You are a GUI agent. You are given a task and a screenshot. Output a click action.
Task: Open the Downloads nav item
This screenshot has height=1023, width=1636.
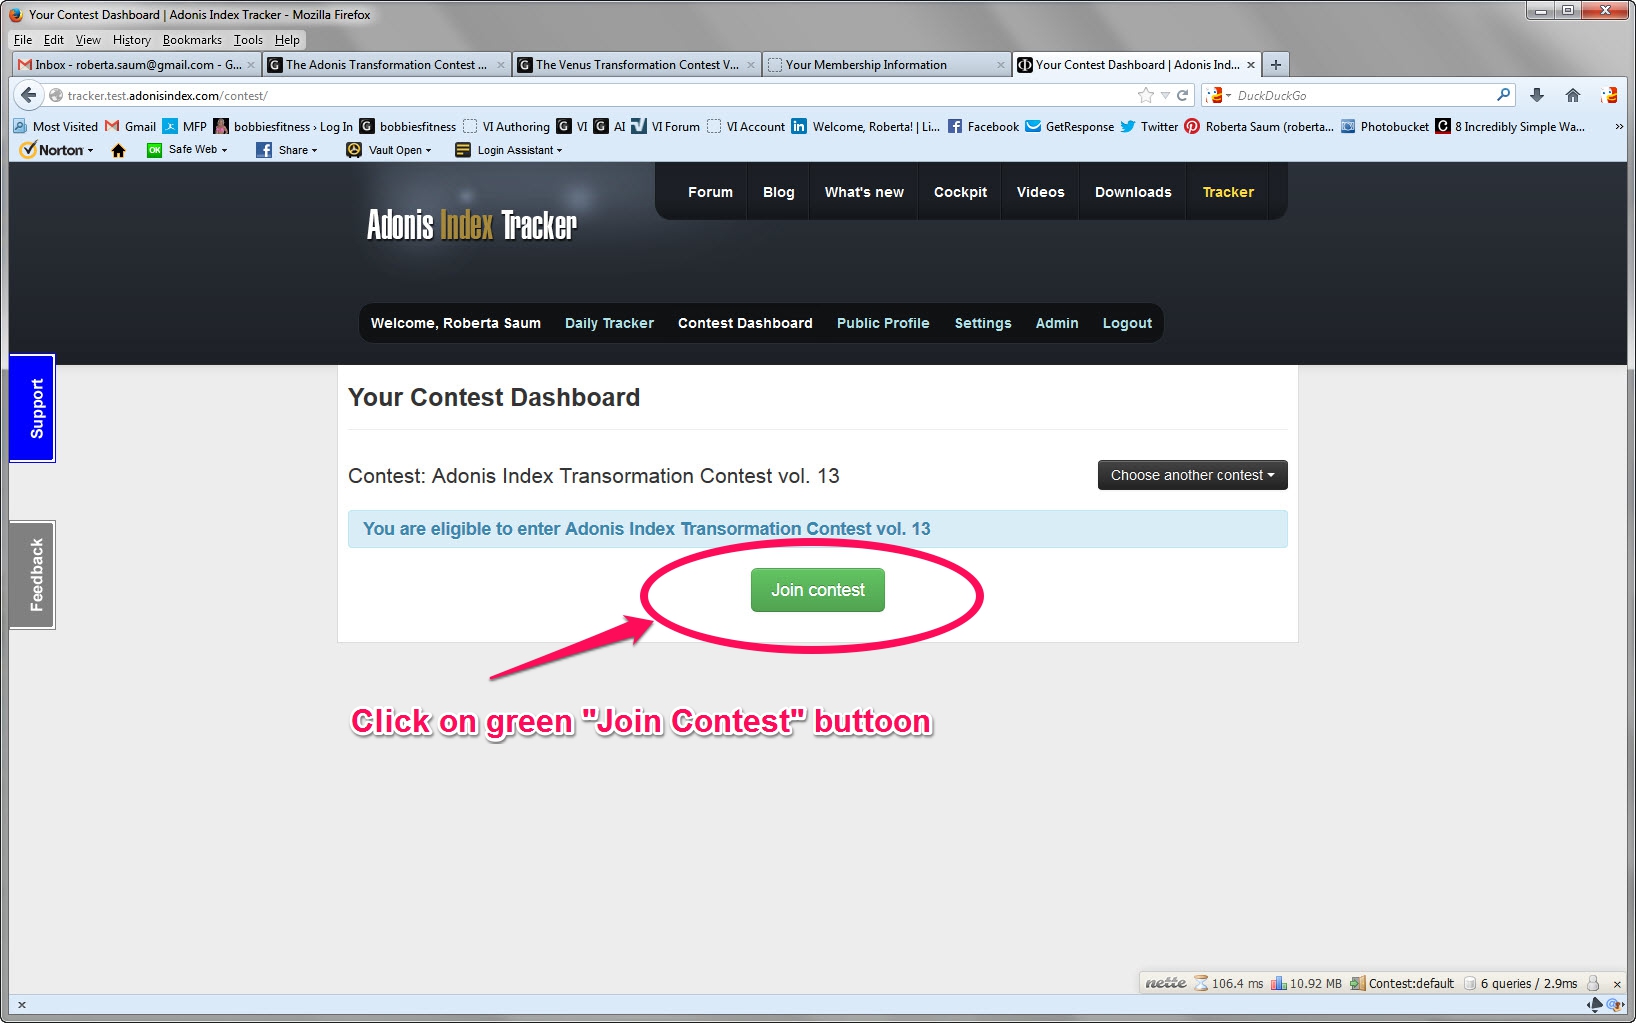point(1133,192)
